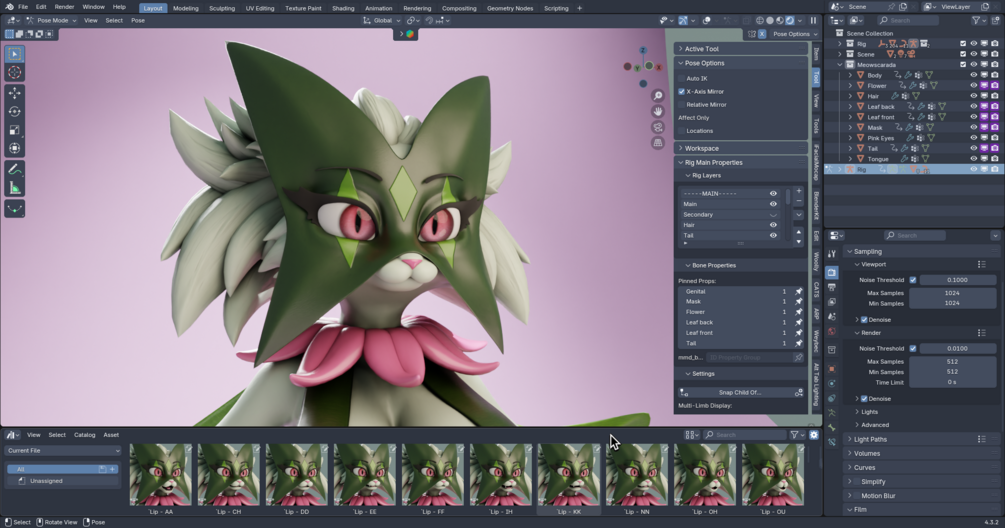Toggle the Viewport Denoise checkbox
The width and height of the screenshot is (1005, 528).
864,320
